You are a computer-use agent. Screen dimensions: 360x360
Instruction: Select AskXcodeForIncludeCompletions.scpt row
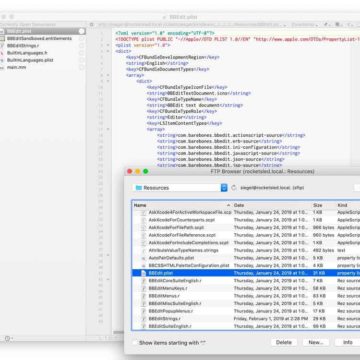[246, 243]
